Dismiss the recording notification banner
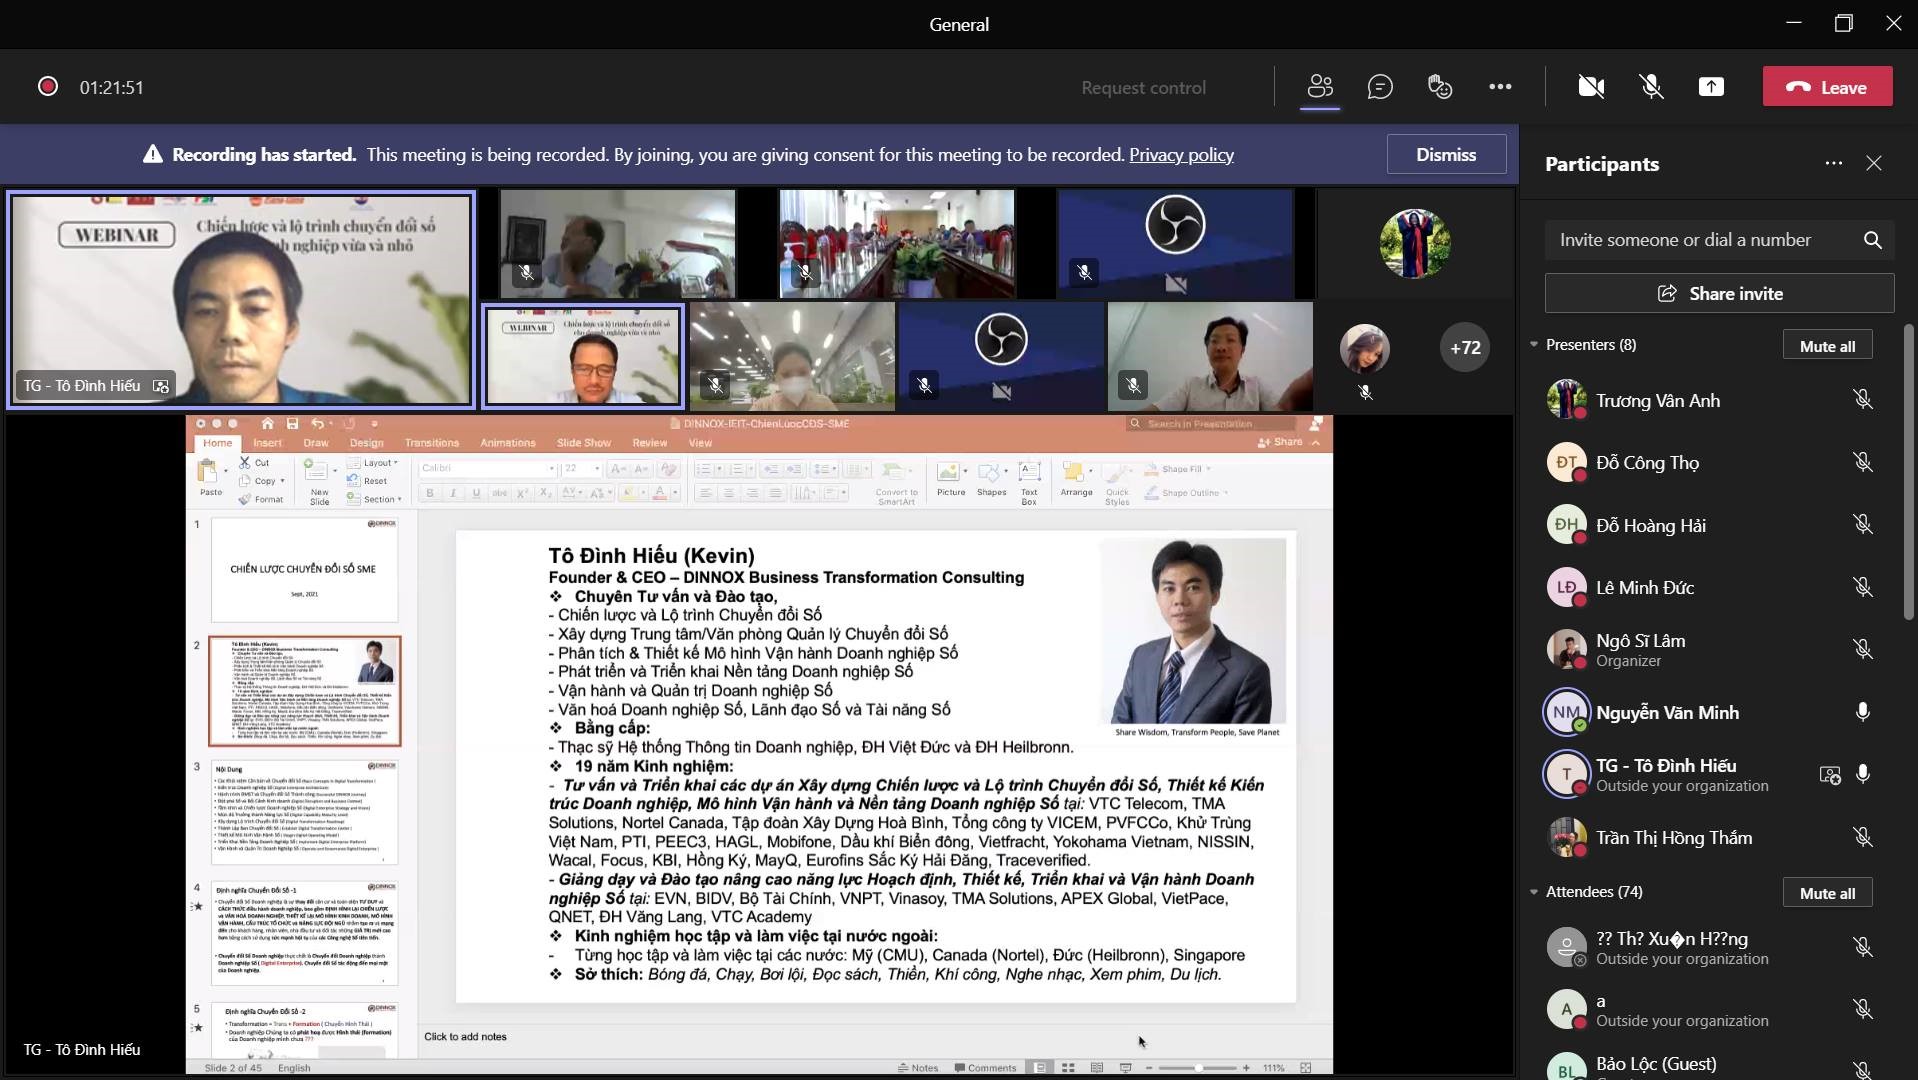Viewport: 1918px width, 1080px height. tap(1446, 155)
